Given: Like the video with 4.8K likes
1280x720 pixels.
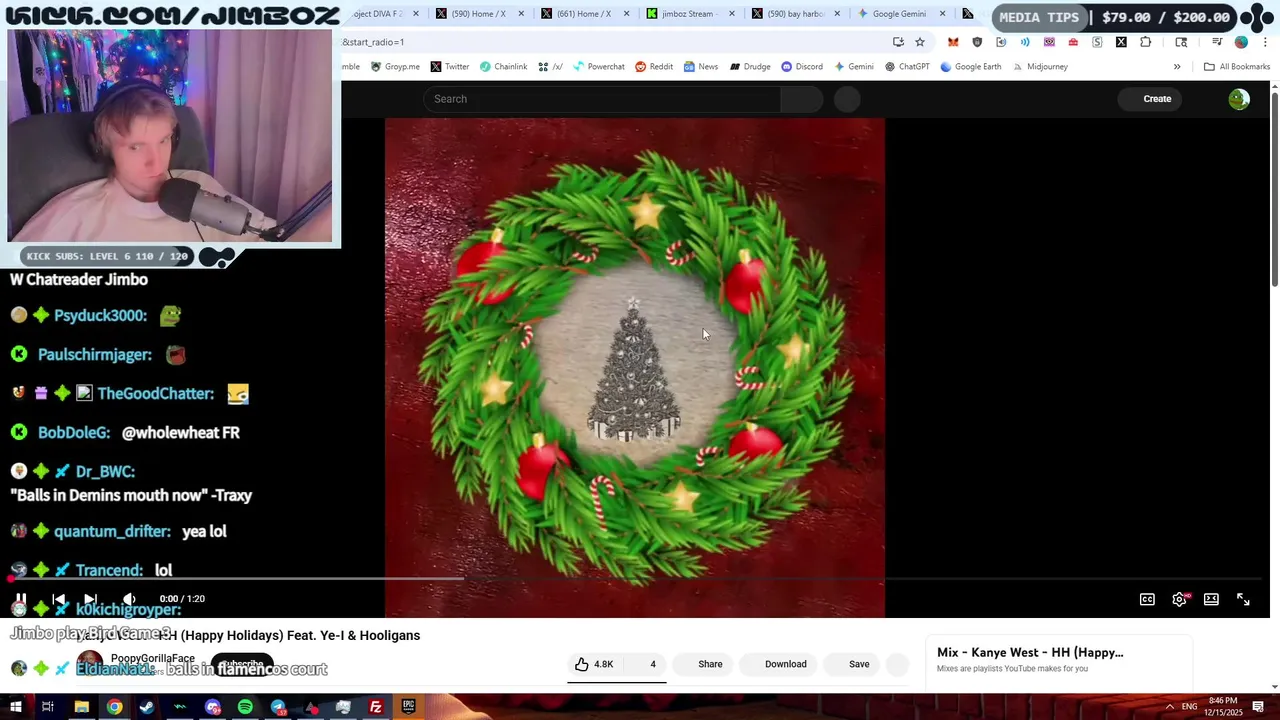Looking at the screenshot, I should click(x=595, y=664).
